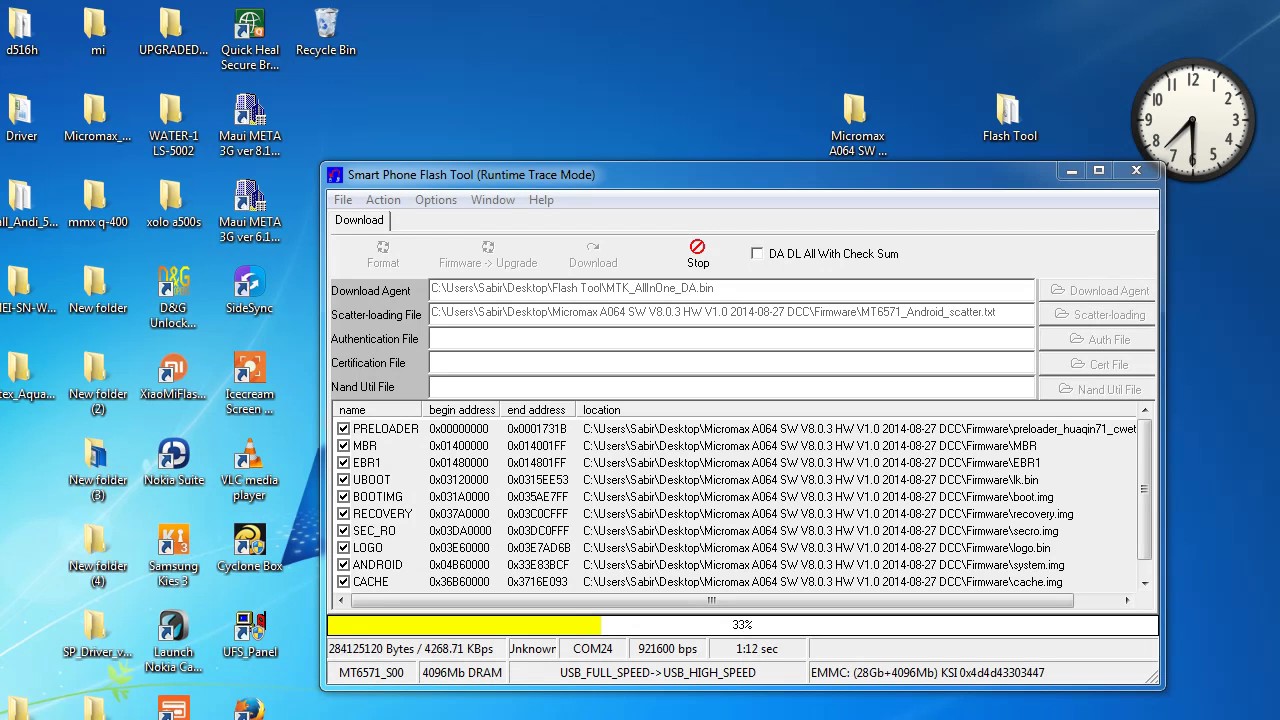1280x720 pixels.
Task: Uncheck the EBR1 partition checkbox
Action: (343, 463)
